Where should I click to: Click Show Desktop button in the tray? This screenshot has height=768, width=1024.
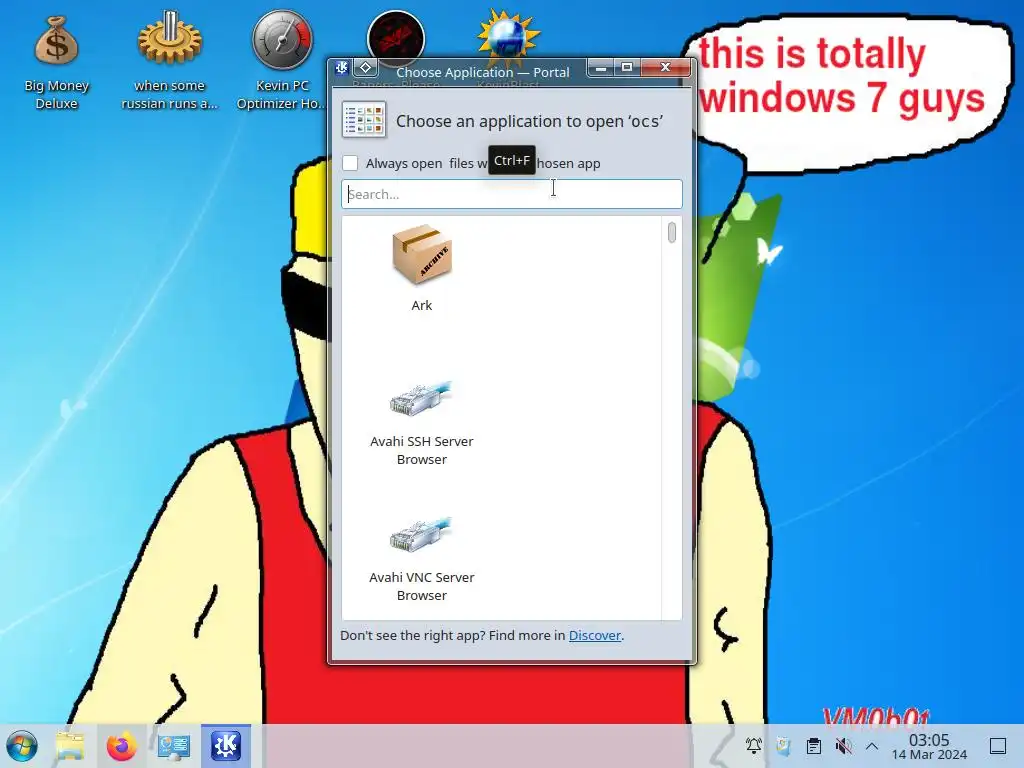[x=998, y=746]
